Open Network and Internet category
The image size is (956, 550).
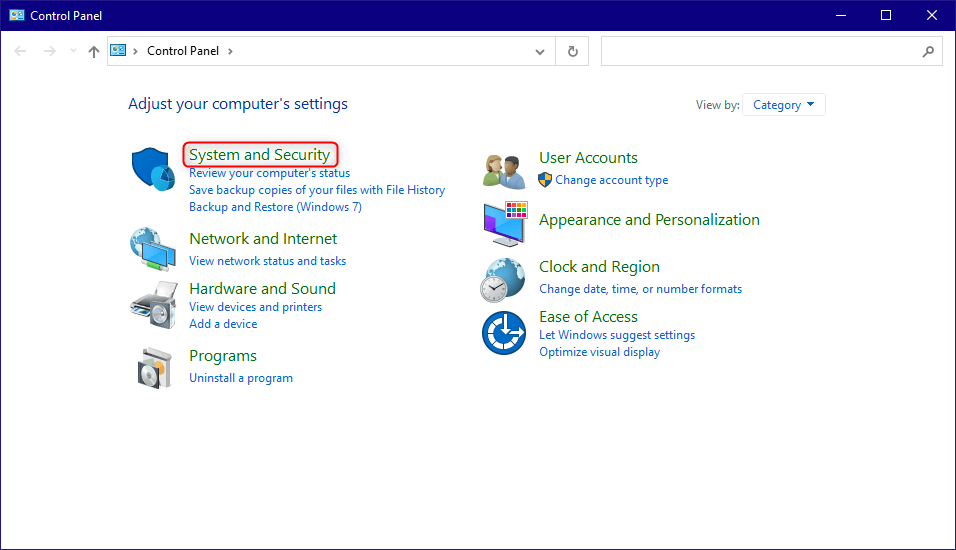click(263, 238)
